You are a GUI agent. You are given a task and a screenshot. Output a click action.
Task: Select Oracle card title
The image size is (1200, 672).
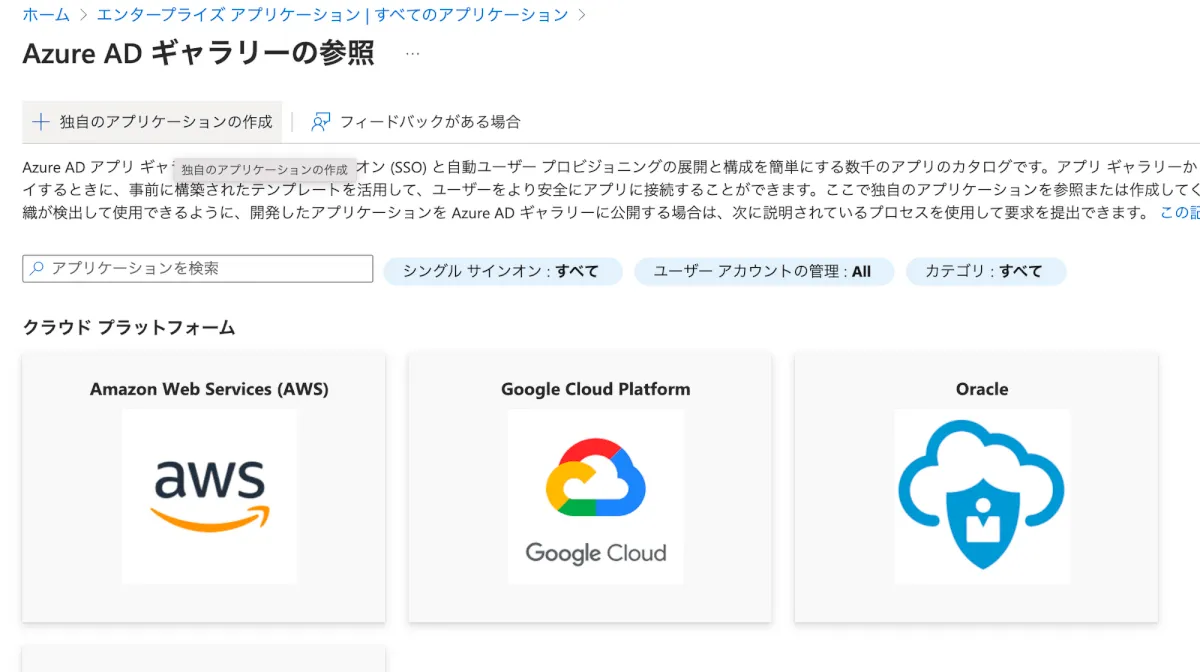point(982,389)
